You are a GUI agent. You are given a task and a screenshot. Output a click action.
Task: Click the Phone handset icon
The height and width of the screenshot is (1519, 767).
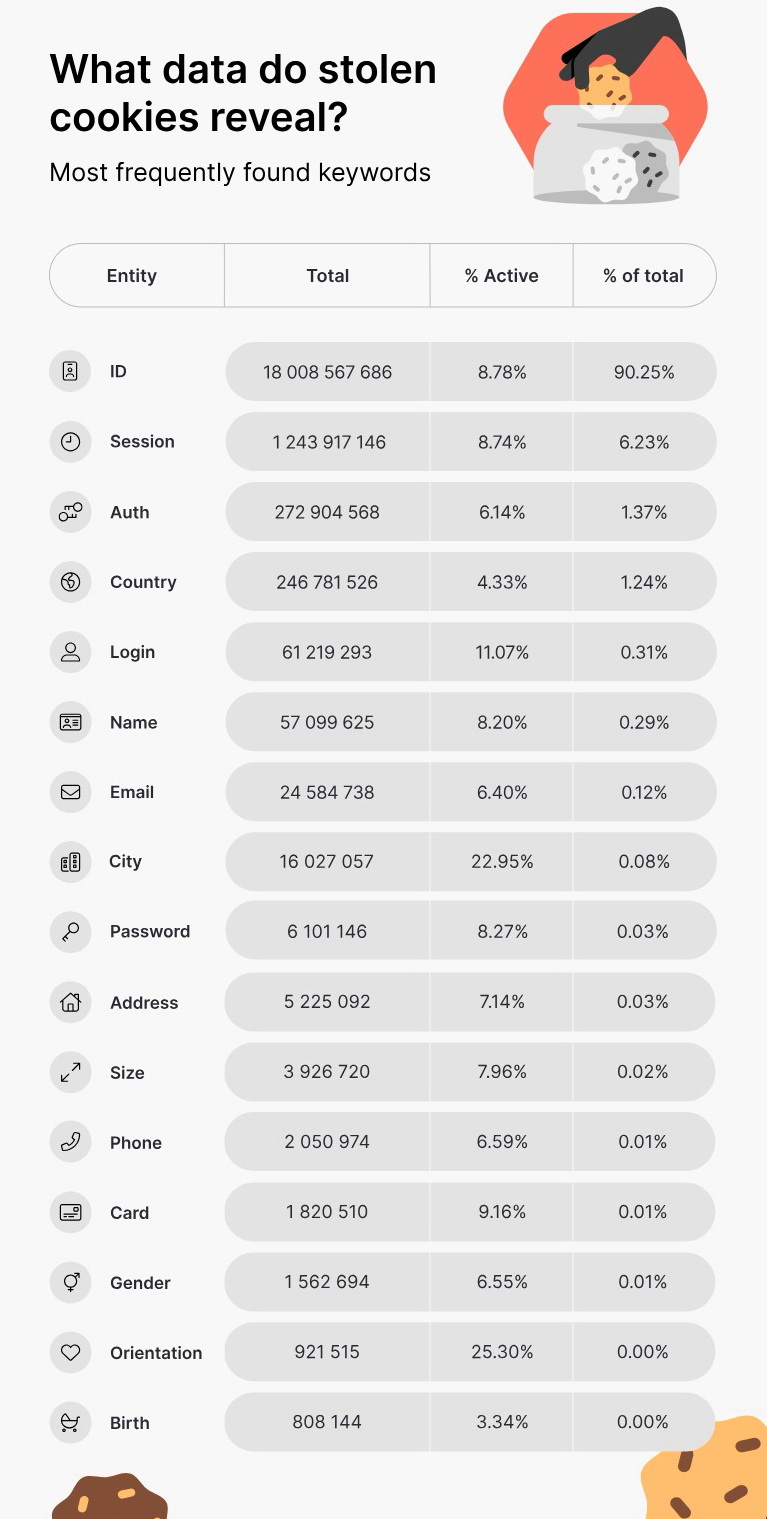(70, 1142)
